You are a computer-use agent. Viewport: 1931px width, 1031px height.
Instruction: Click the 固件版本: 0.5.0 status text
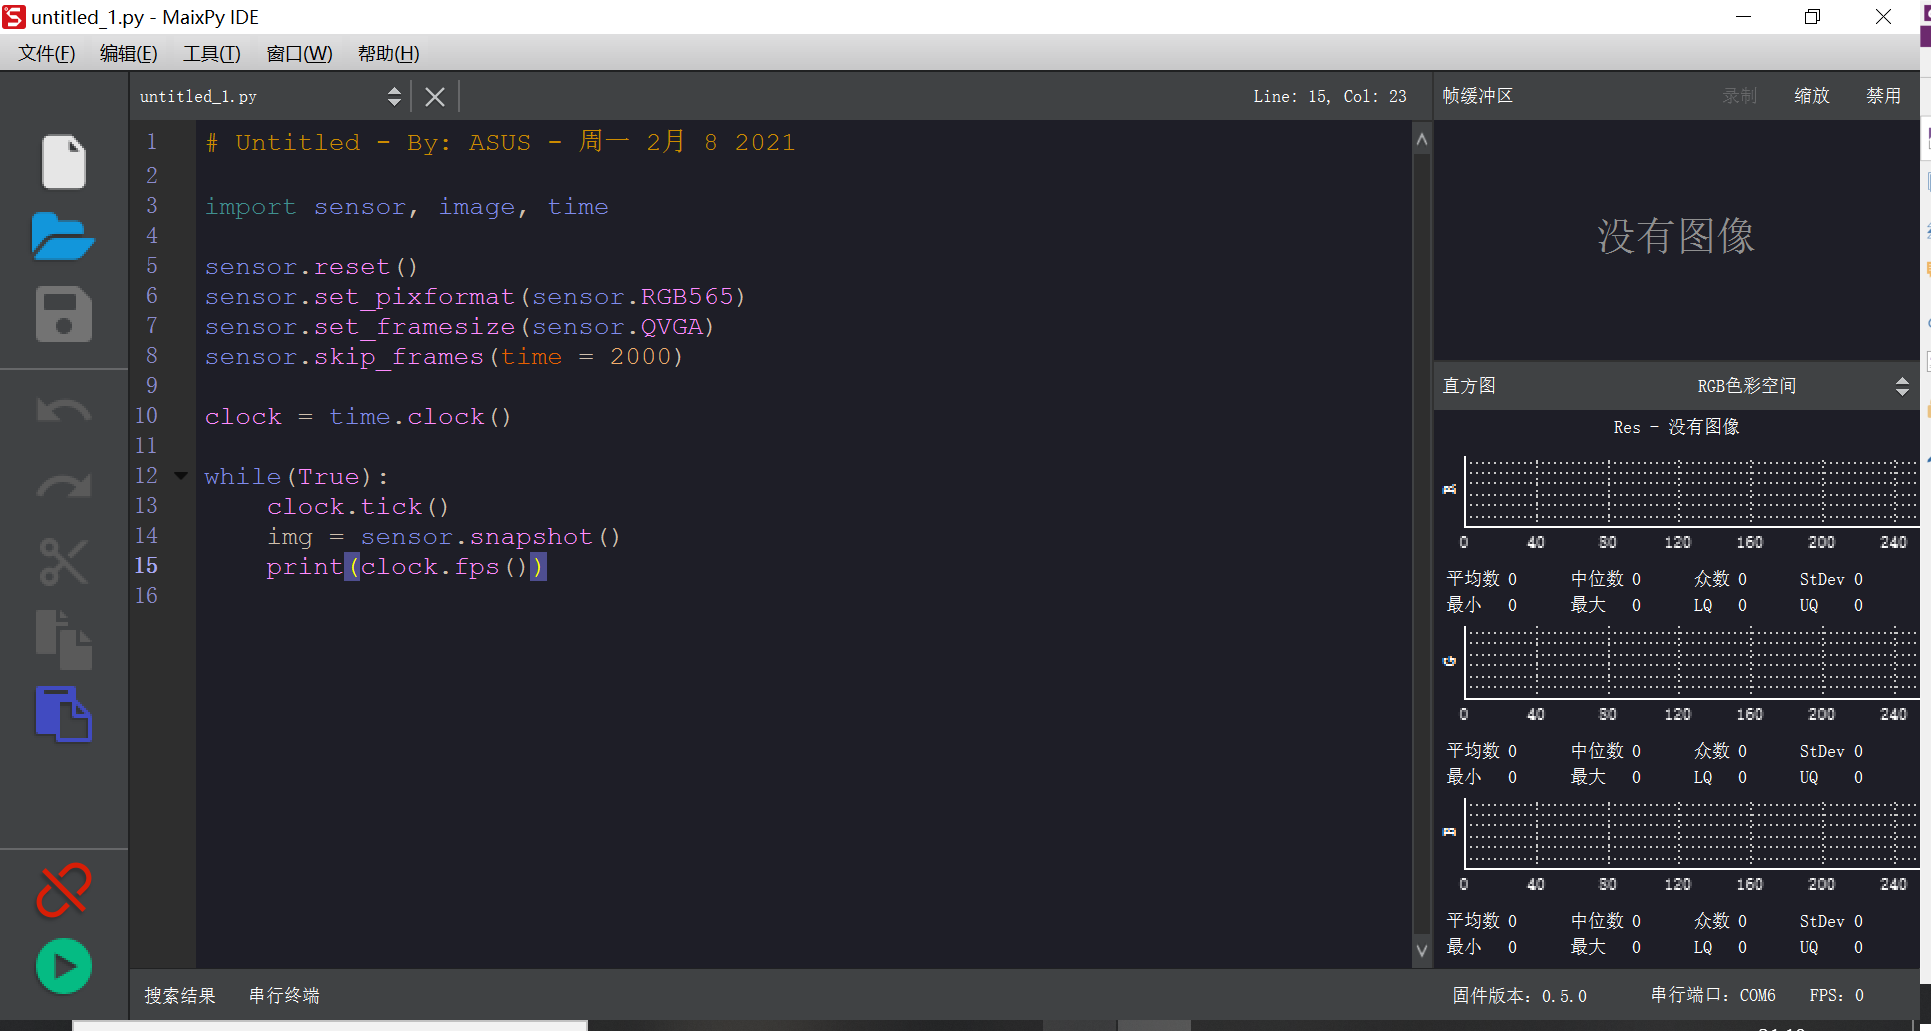pyautogui.click(x=1519, y=996)
